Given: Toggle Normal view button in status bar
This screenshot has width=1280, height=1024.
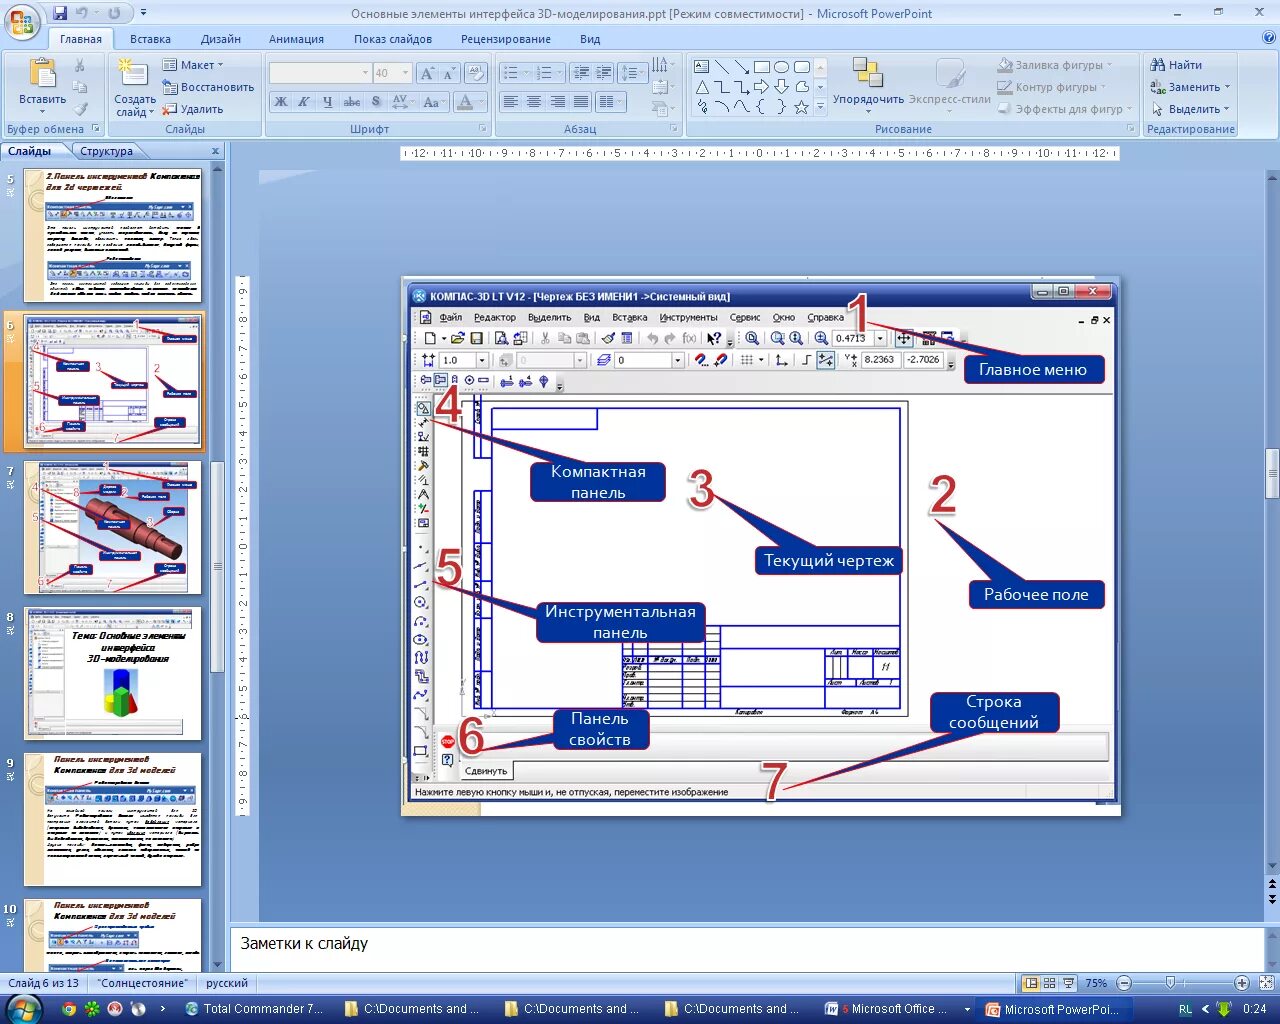Looking at the screenshot, I should click(x=1031, y=983).
